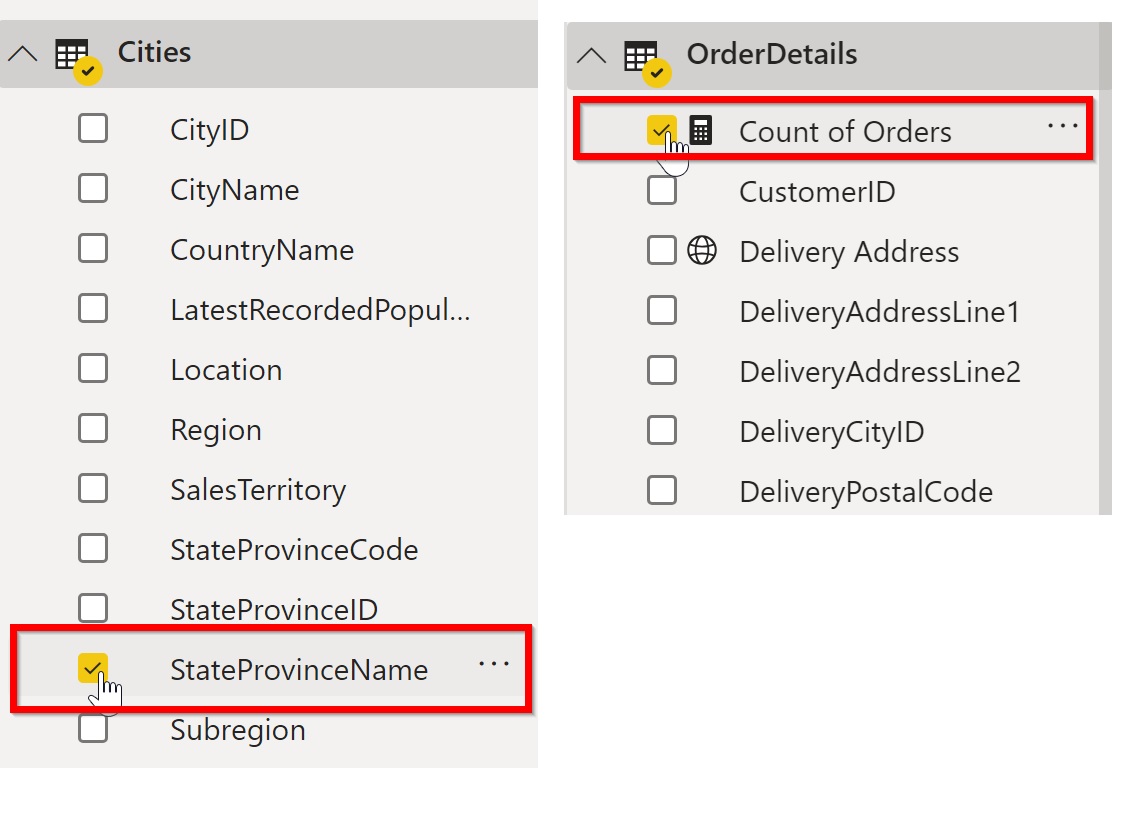Screen dimensions: 1134x835
Task: Click the OrderDetails panel vertical scrollbar
Action: pyautogui.click(x=1105, y=300)
